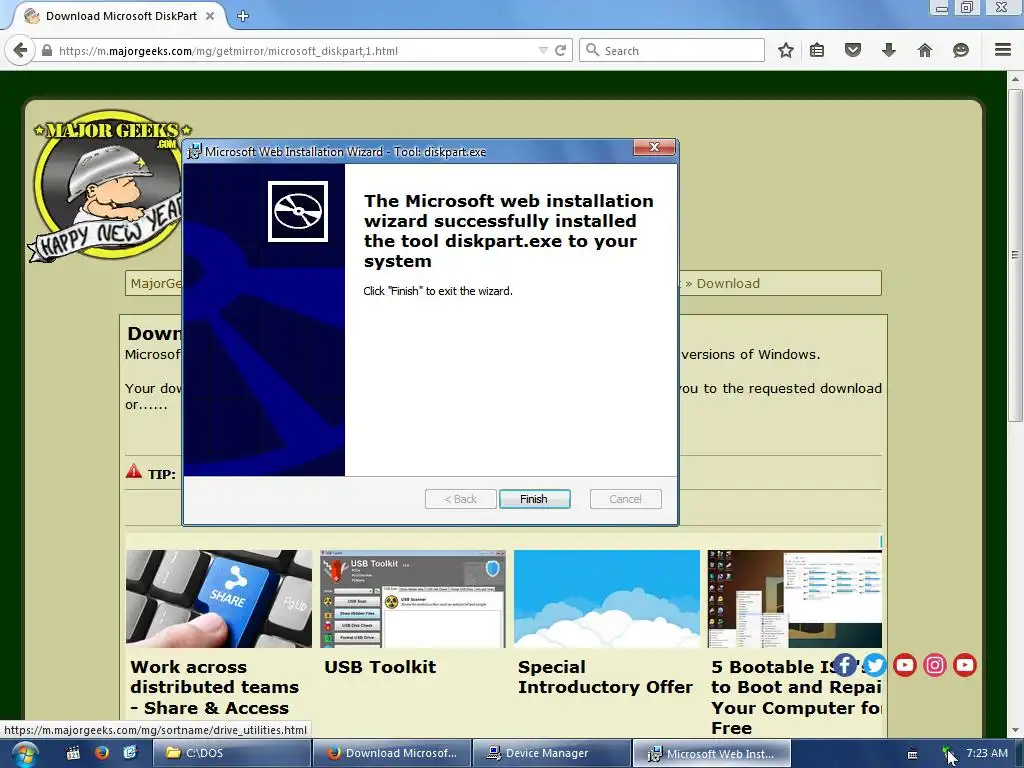Switch to the C:\DOS folder taskbar item
Viewport: 1024px width, 768px height.
[231, 753]
